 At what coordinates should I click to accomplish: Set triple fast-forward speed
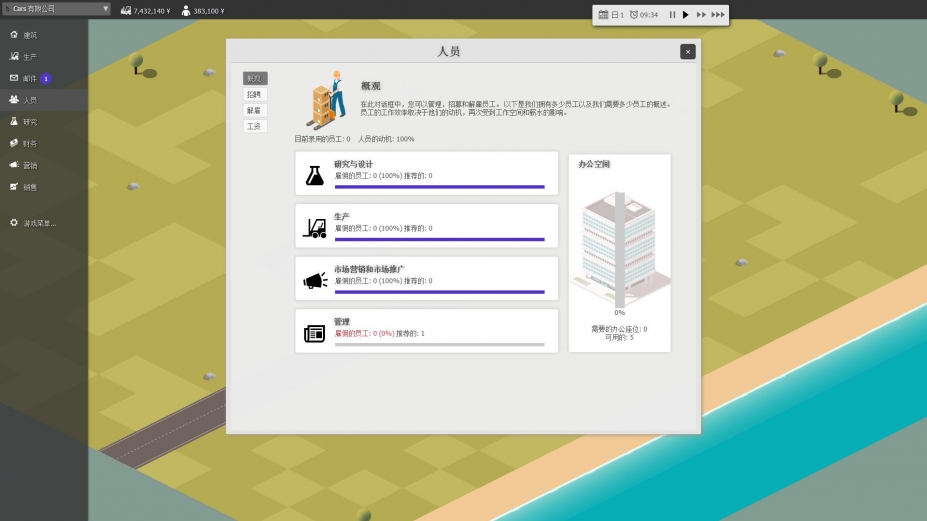tap(718, 15)
